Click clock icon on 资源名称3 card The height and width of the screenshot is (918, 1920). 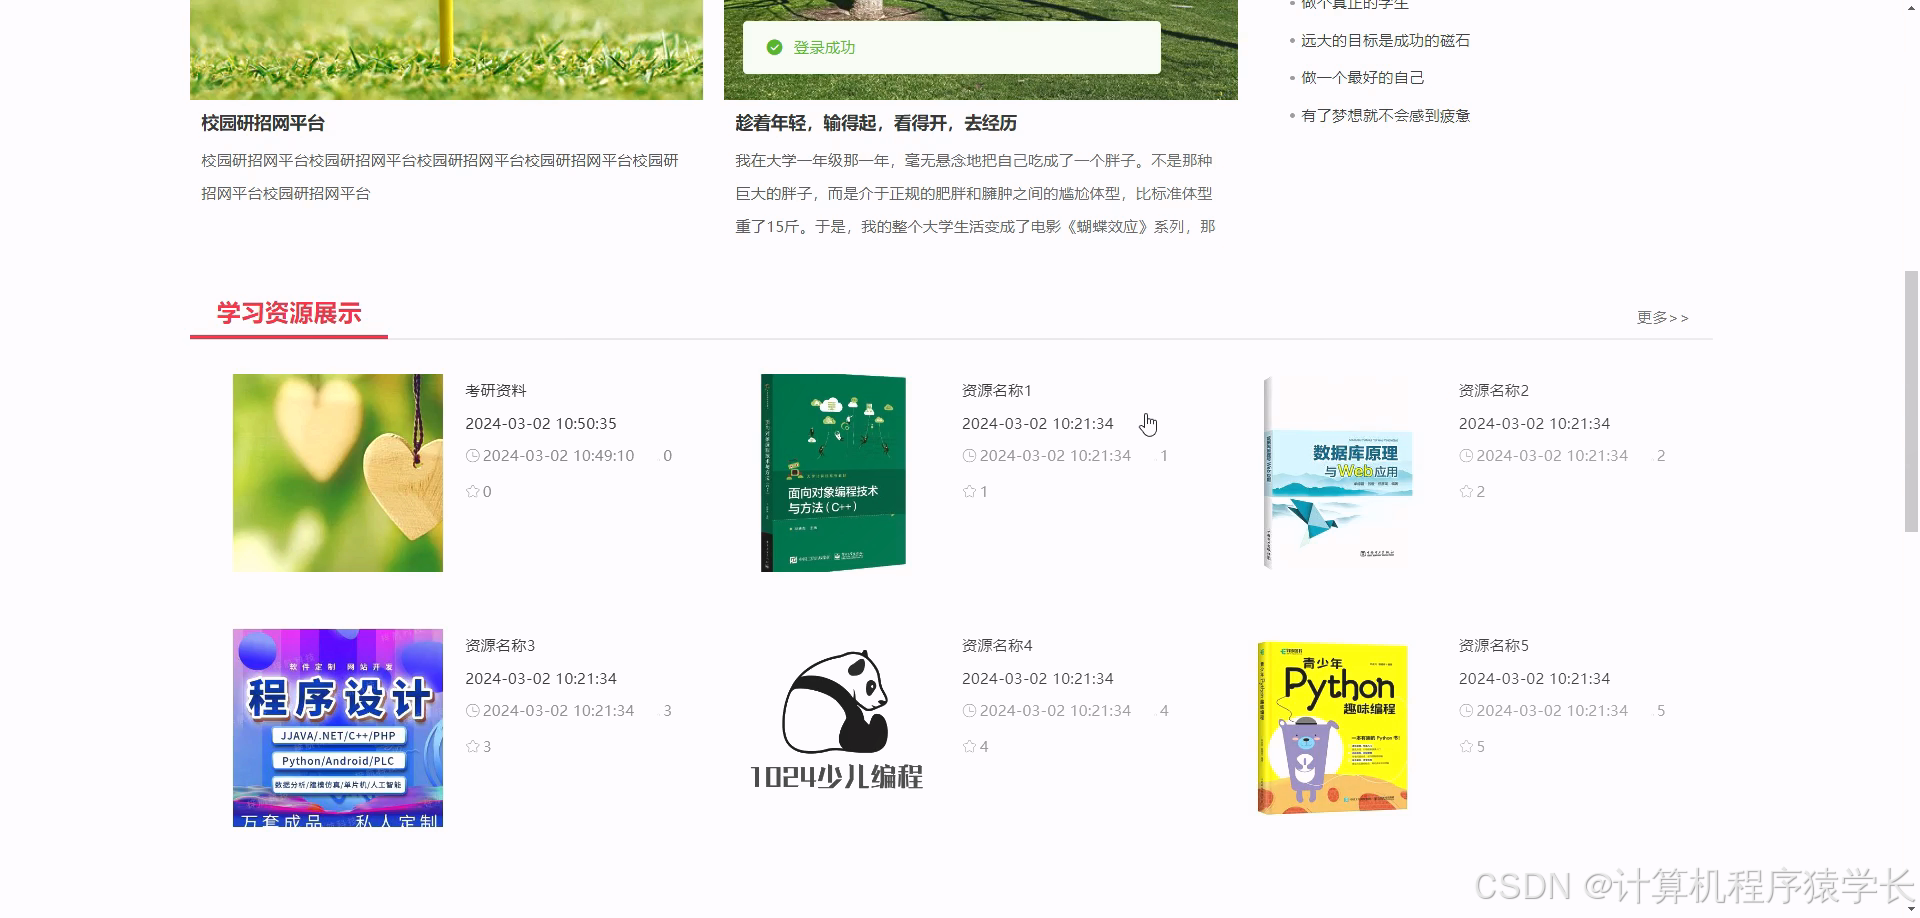(x=471, y=711)
